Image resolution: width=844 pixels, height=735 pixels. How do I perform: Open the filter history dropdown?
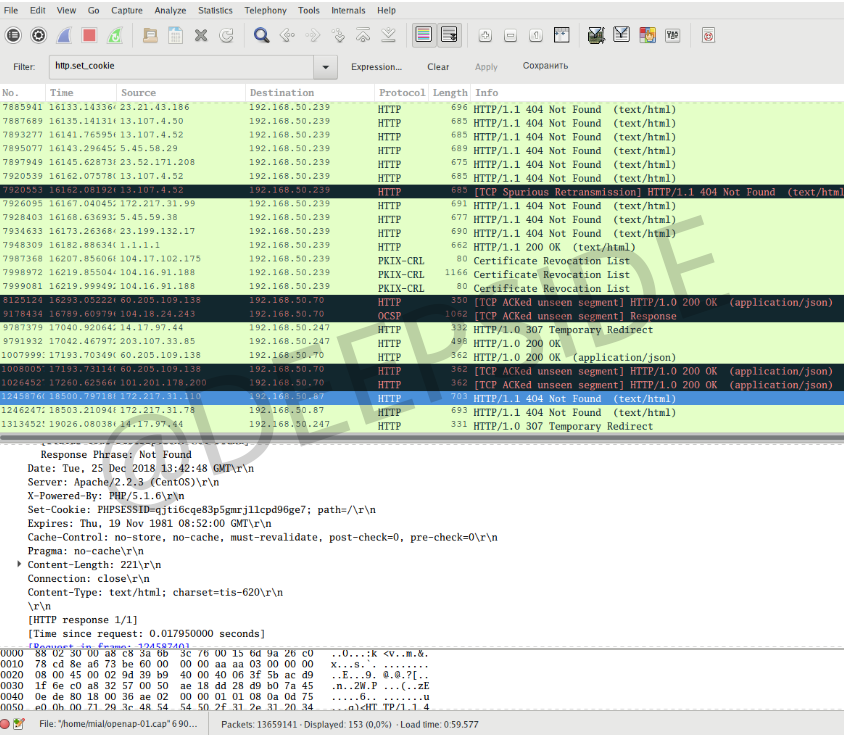coord(324,67)
